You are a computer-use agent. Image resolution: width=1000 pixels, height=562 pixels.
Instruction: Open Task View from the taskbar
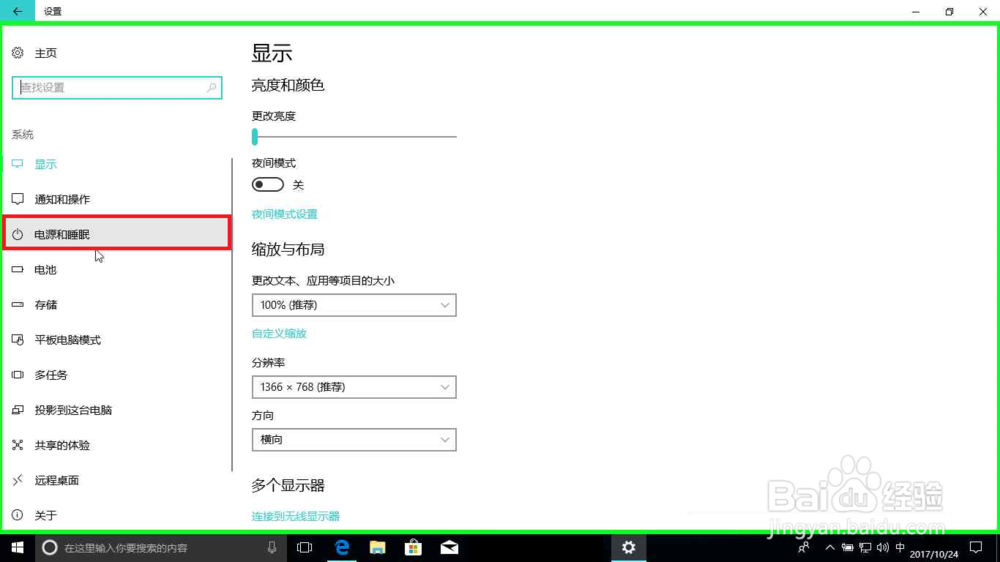point(305,547)
